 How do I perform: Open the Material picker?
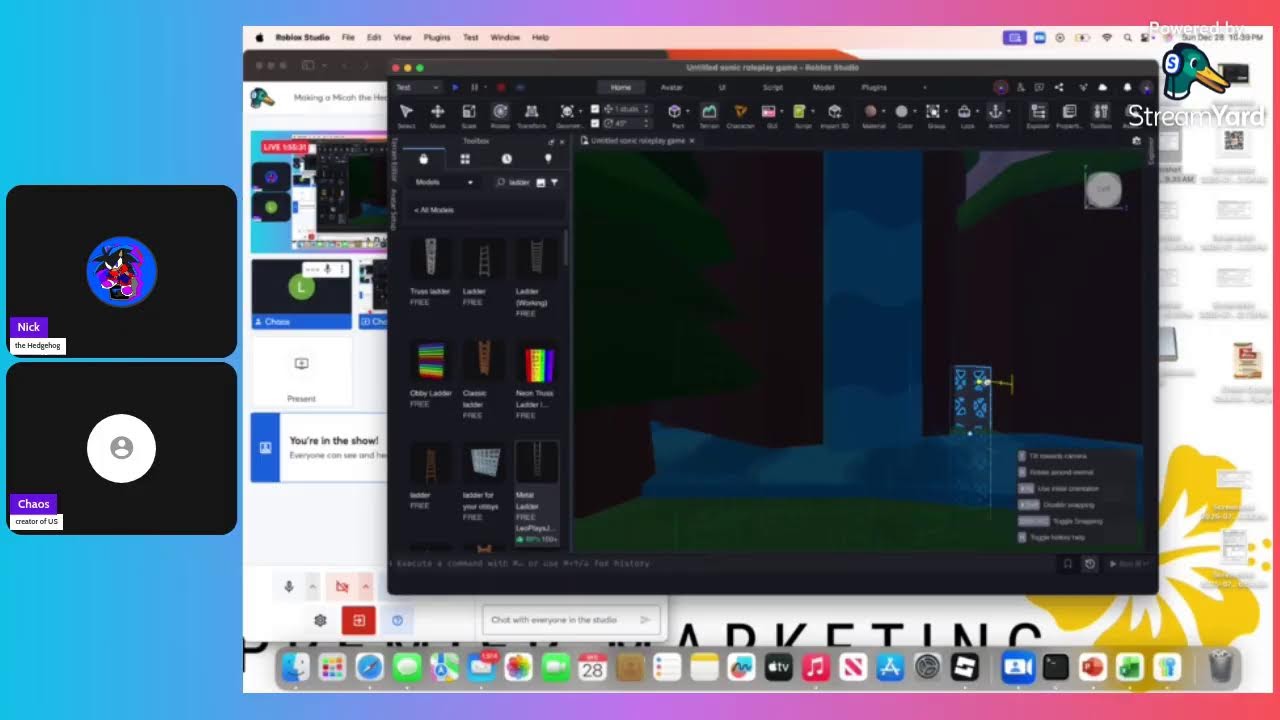tap(871, 115)
